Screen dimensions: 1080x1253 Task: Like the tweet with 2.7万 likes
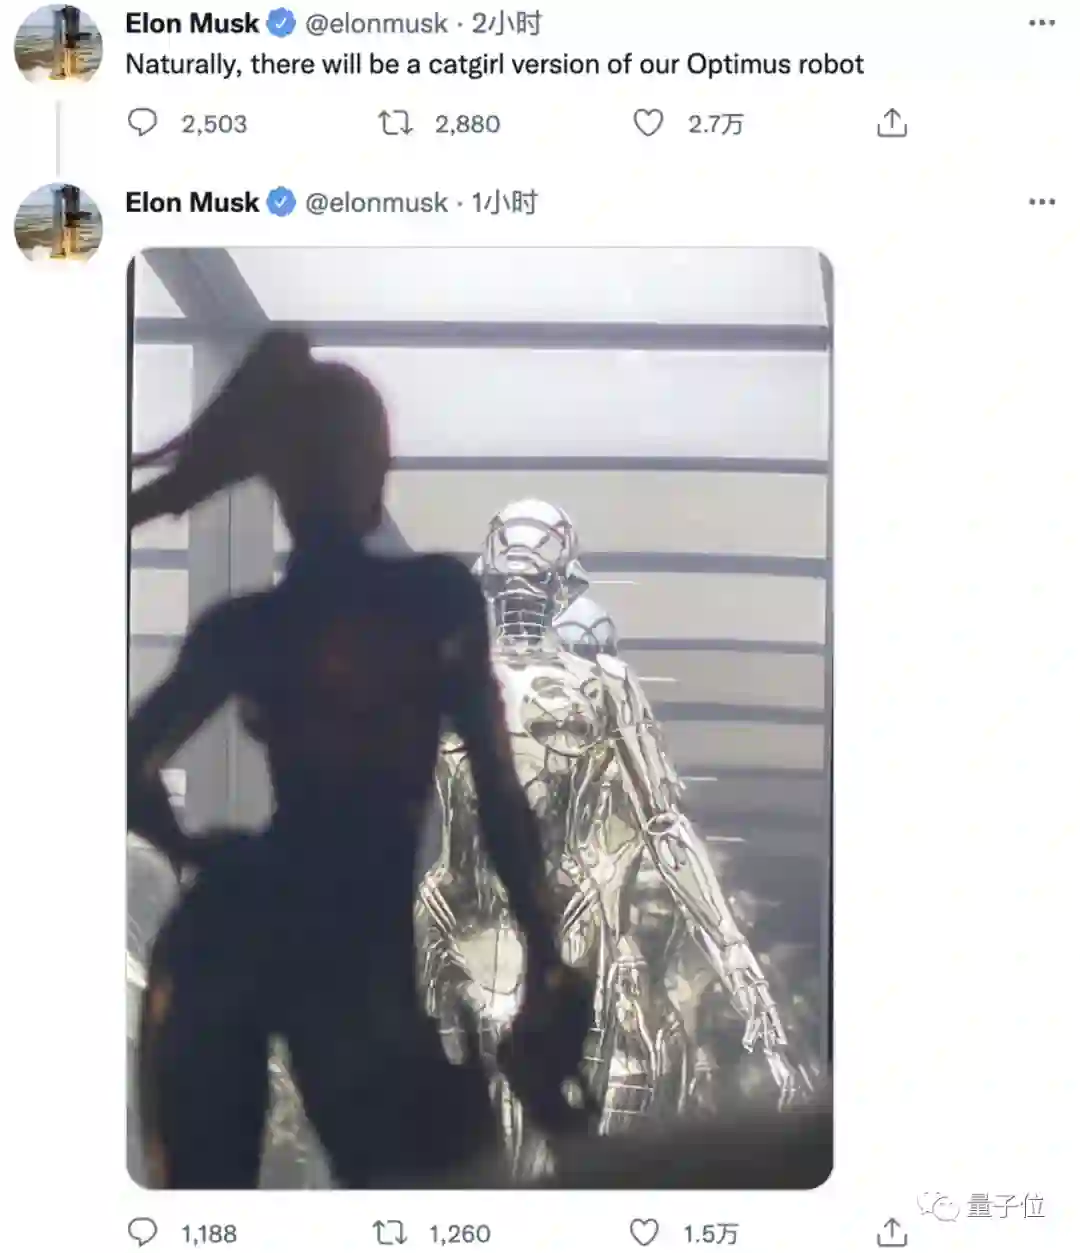pyautogui.click(x=648, y=123)
